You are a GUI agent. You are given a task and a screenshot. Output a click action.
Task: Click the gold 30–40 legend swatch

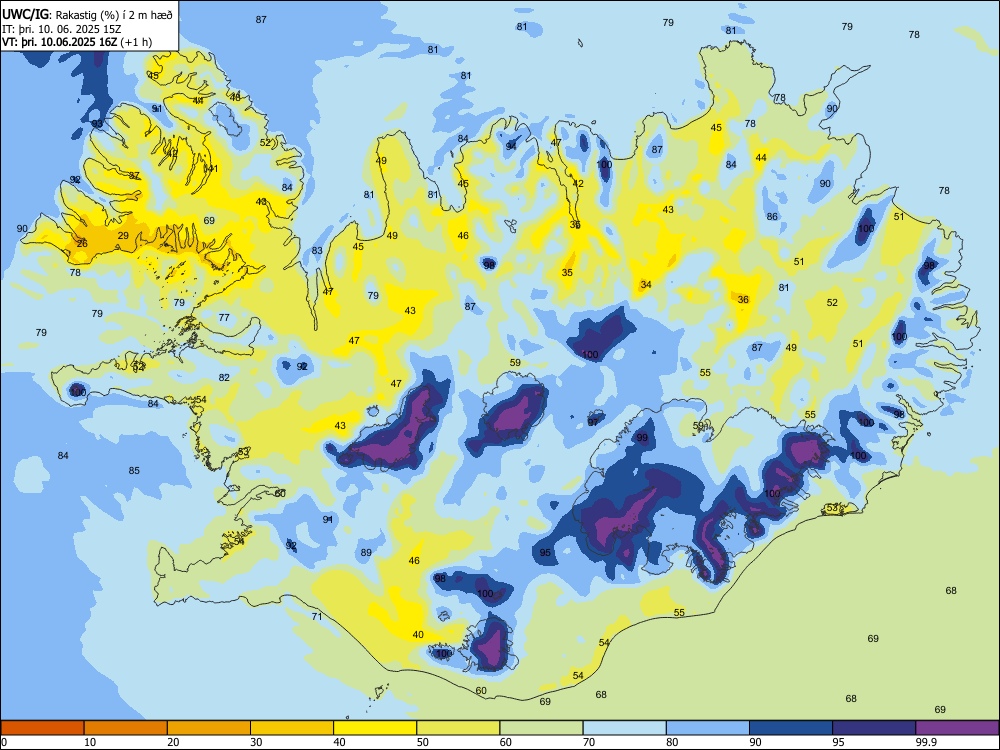point(292,728)
